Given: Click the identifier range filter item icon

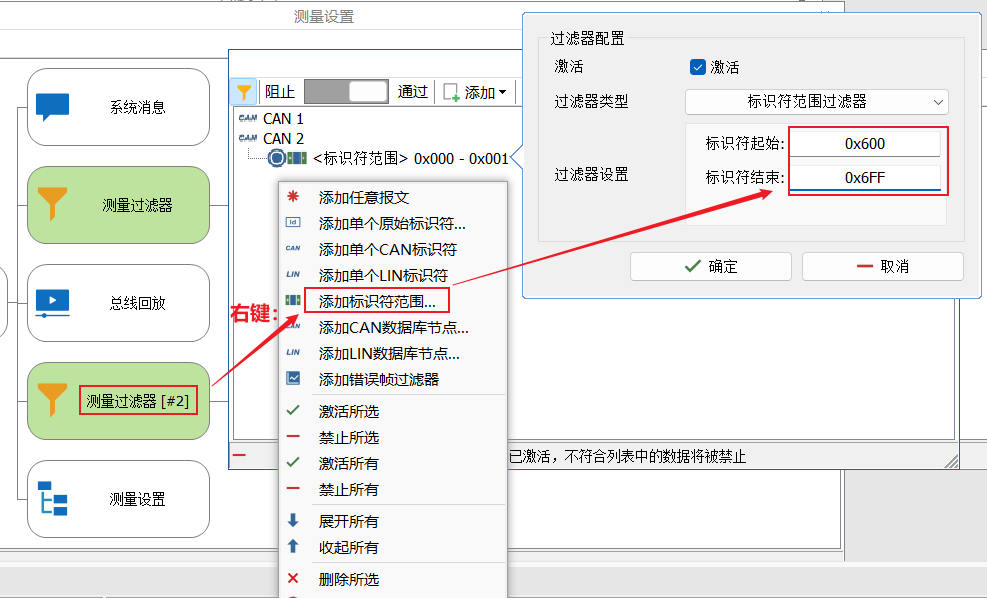Looking at the screenshot, I should [297, 158].
